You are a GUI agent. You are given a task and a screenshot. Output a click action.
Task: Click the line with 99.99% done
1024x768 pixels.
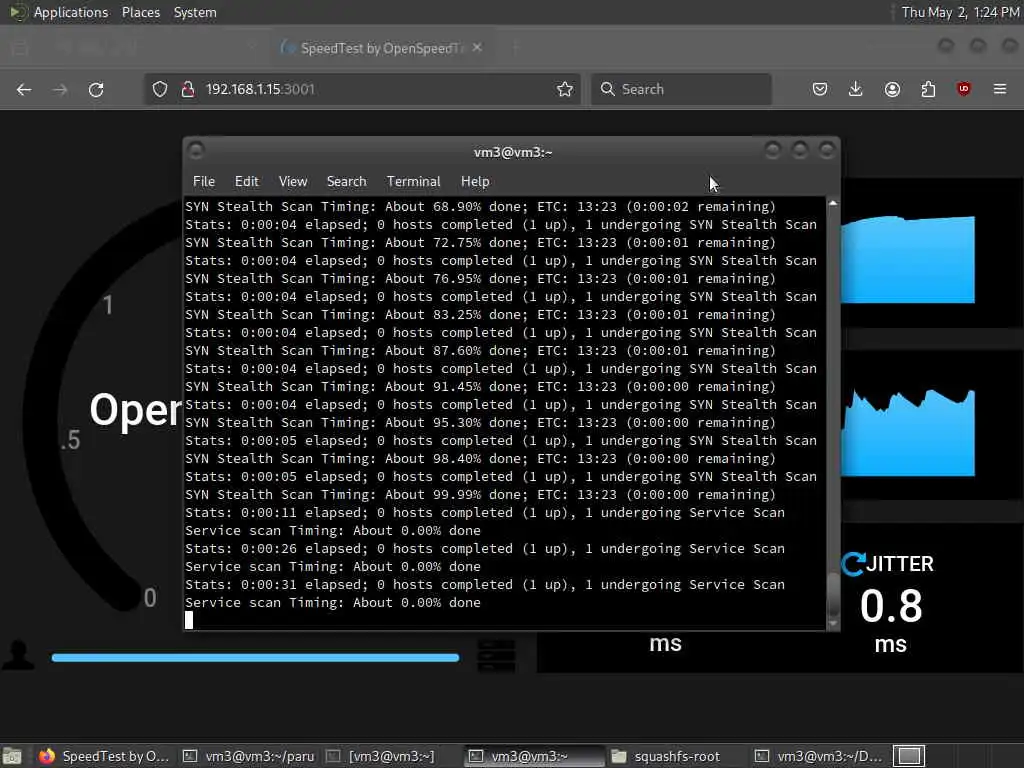(481, 495)
